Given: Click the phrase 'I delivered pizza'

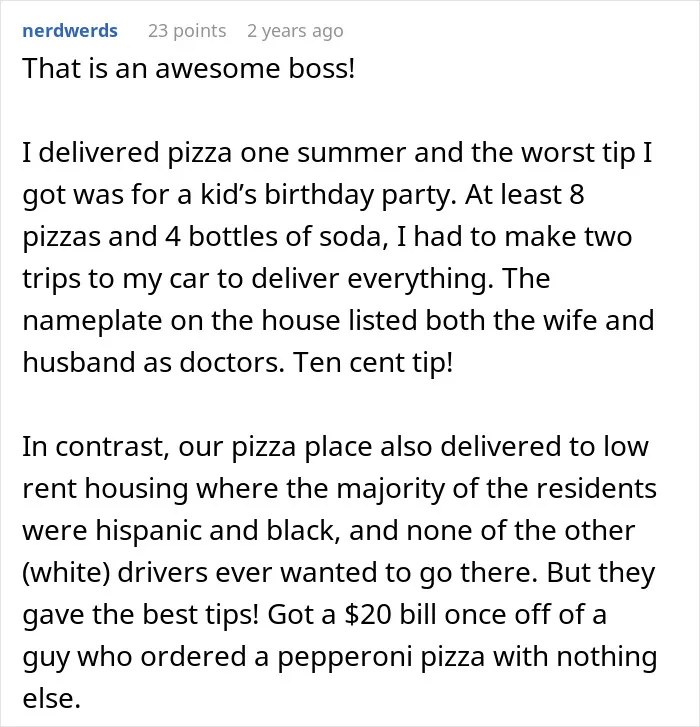Looking at the screenshot, I should point(127,153).
